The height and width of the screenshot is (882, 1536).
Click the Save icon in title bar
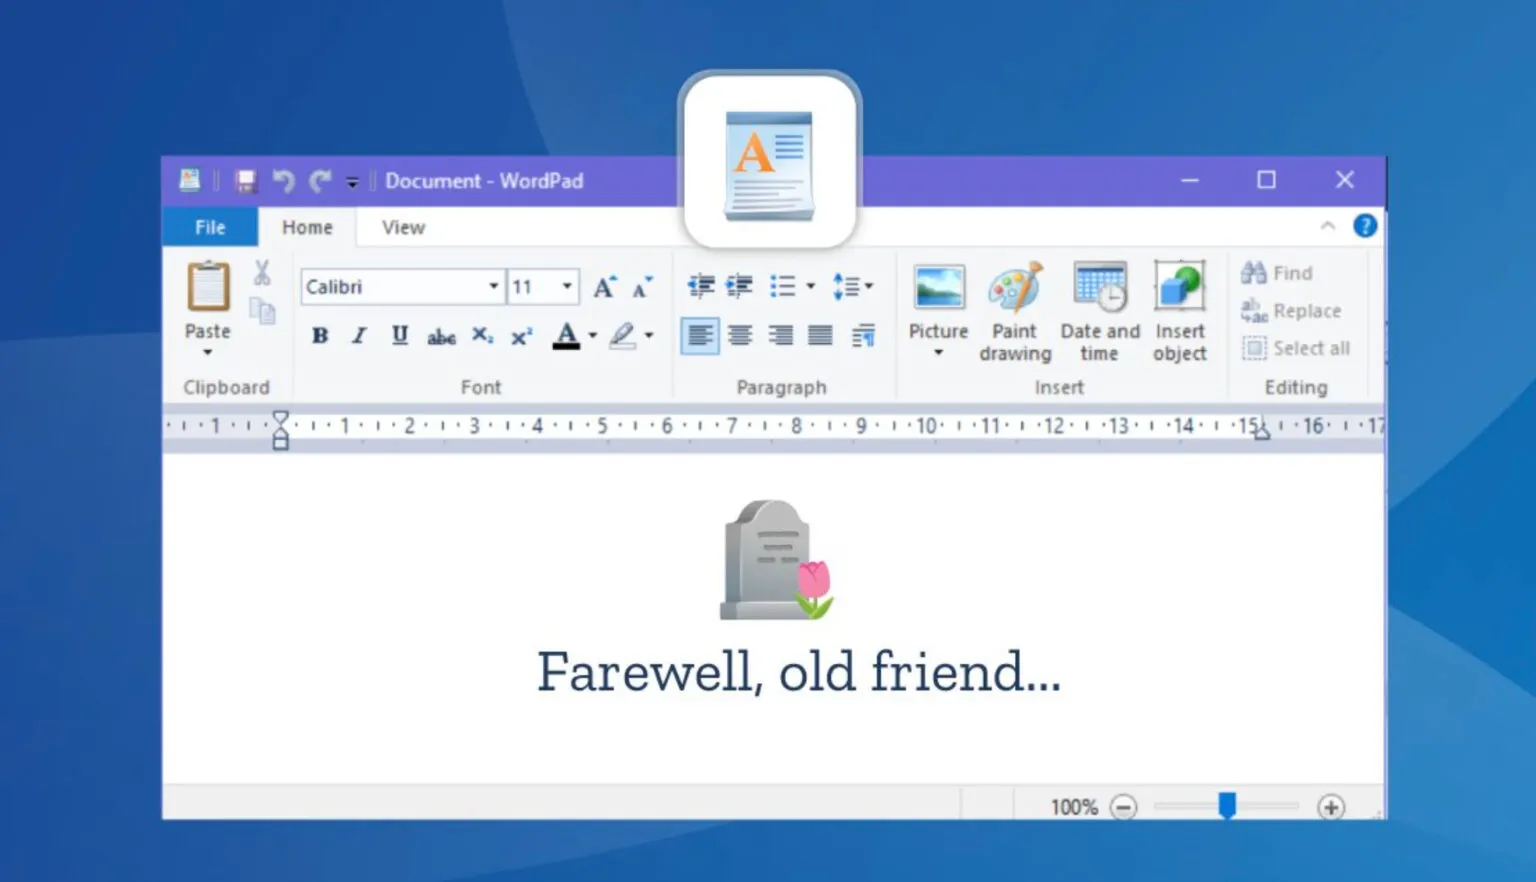pos(246,181)
